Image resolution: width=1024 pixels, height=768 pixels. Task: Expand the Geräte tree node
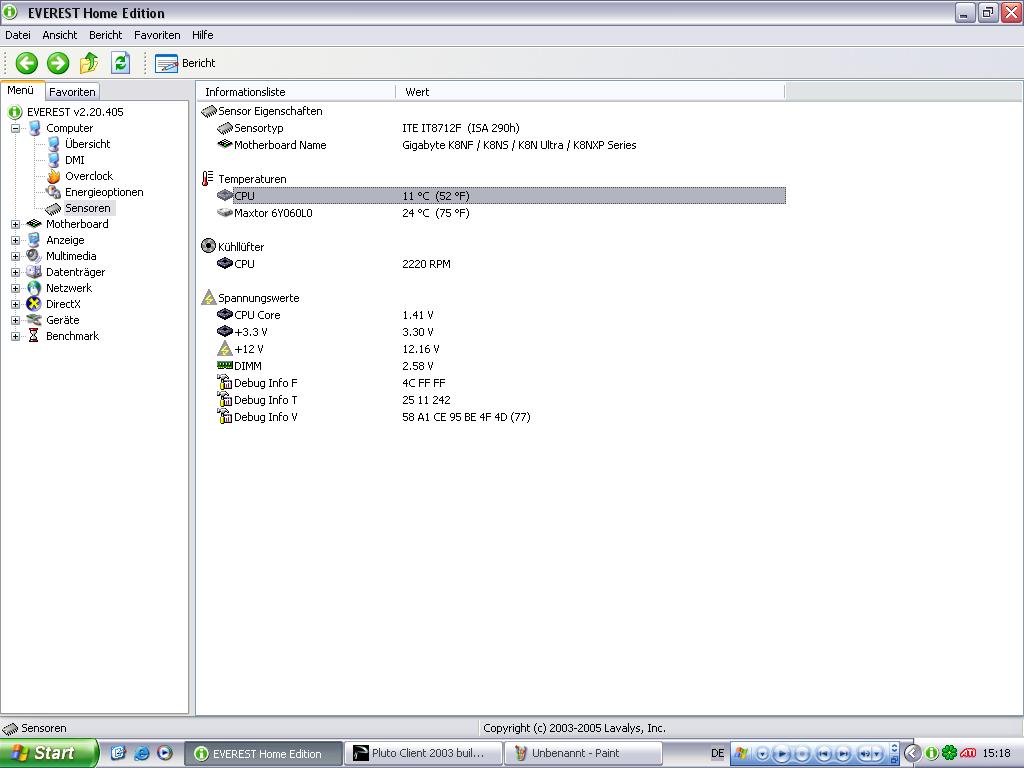pos(15,320)
